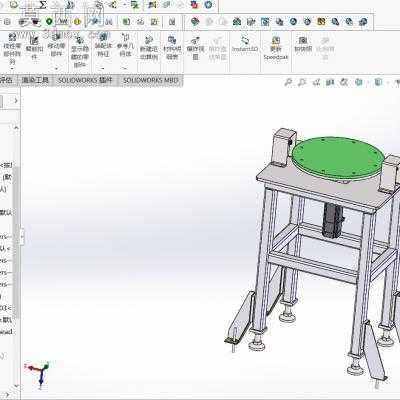Toggle the Section View icon
Image resolution: width=400 pixels, height=400 pixels.
pos(330,82)
